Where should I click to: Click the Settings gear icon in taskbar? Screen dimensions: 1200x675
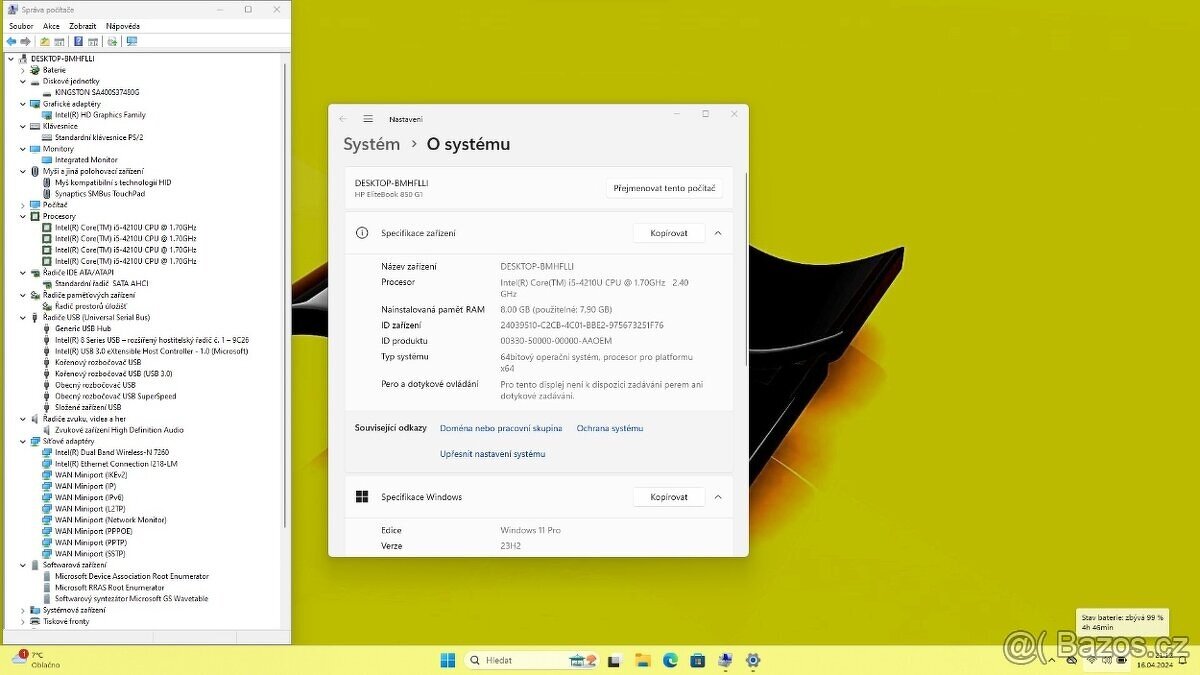click(x=753, y=660)
